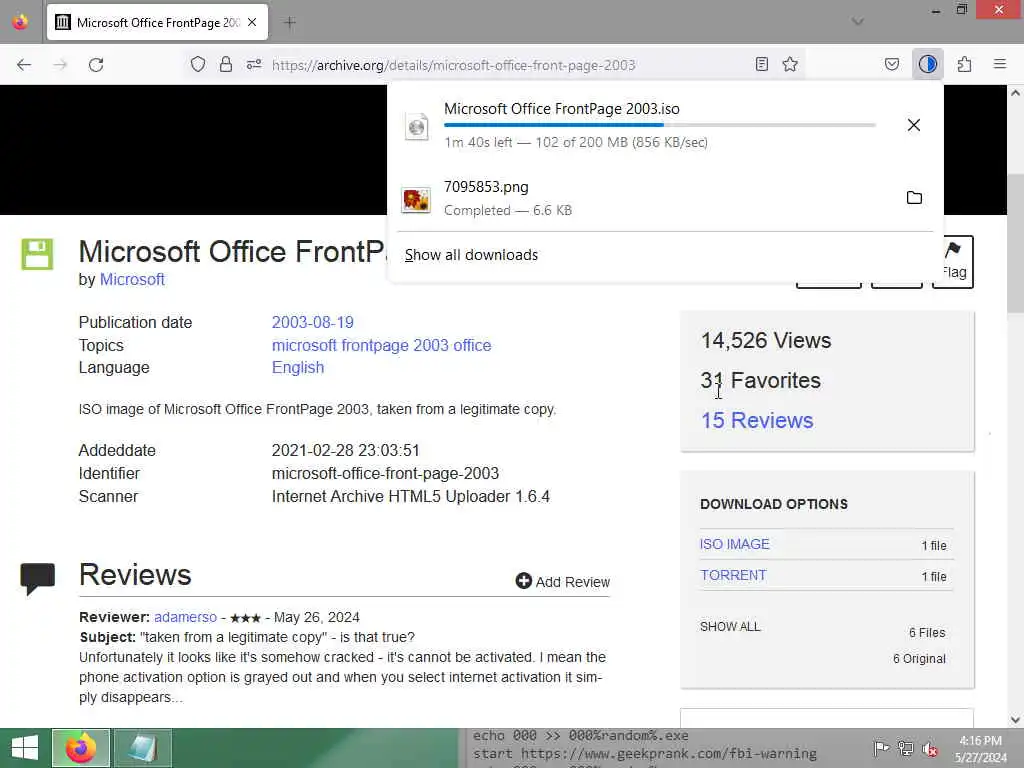Select the Microsoft Office FrontPage tab
Viewport: 1024px width, 768px height.
[157, 22]
